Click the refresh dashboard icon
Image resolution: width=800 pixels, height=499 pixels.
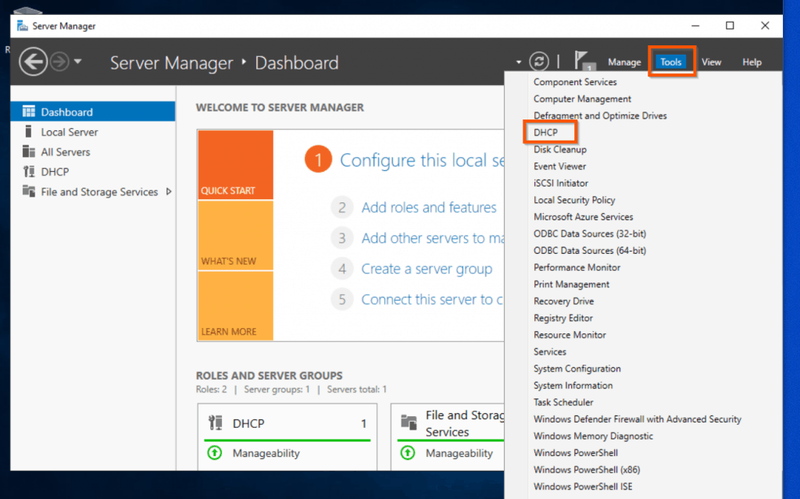(x=539, y=62)
